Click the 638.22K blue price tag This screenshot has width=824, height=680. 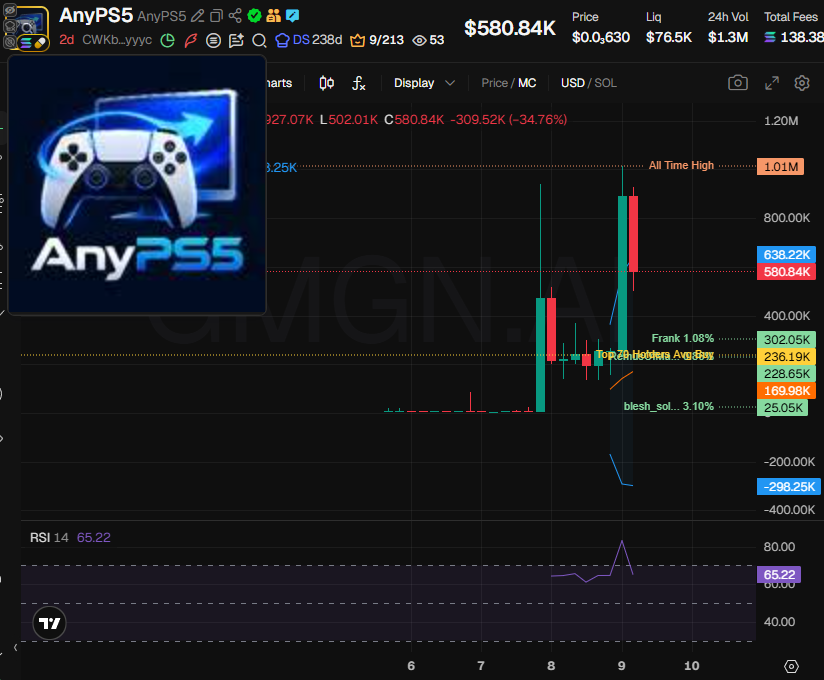coord(786,254)
